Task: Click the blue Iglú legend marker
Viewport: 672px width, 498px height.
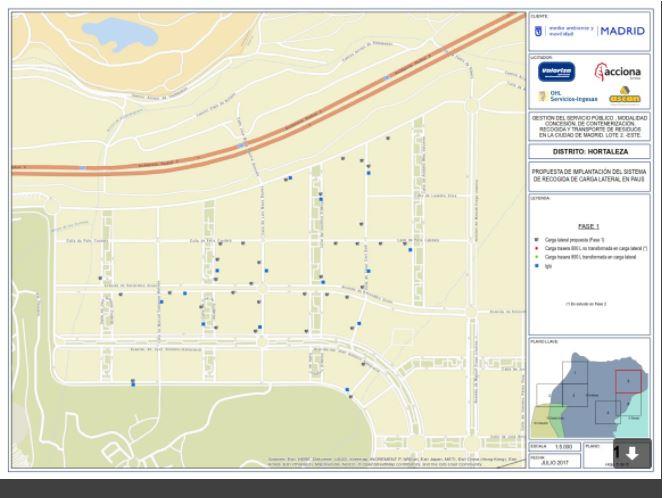Action: pyautogui.click(x=536, y=265)
